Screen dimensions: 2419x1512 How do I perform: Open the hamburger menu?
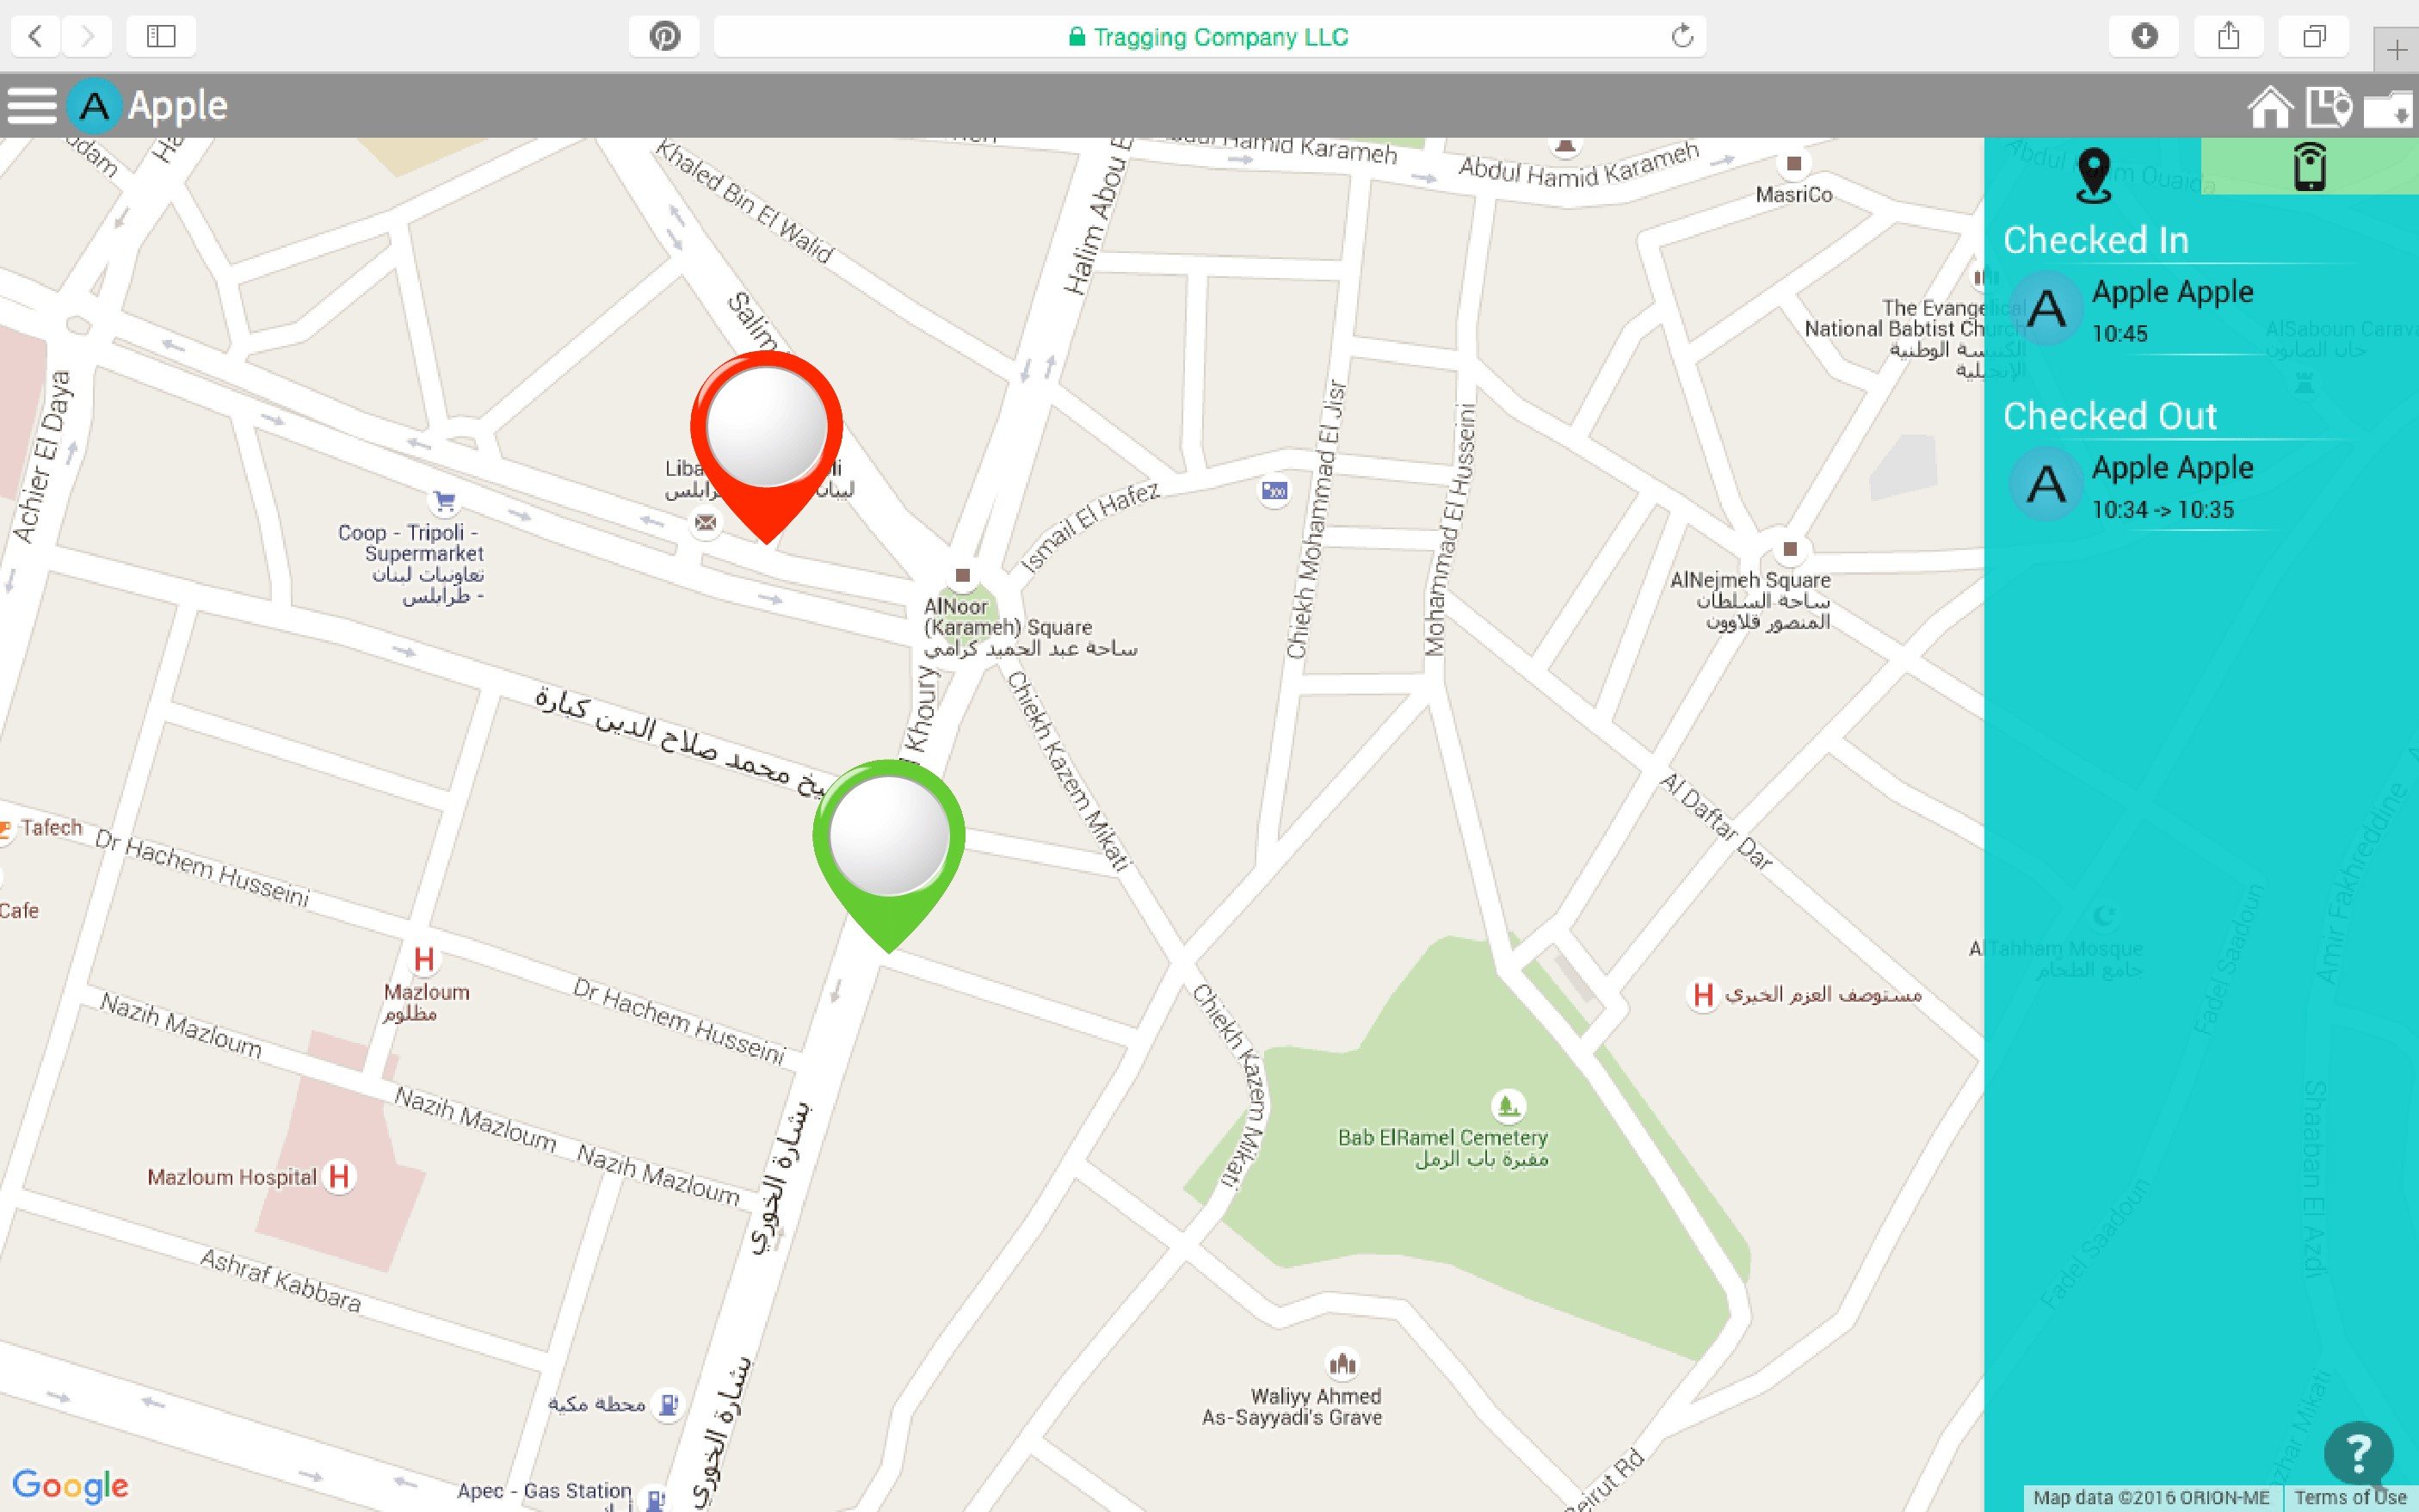point(31,105)
